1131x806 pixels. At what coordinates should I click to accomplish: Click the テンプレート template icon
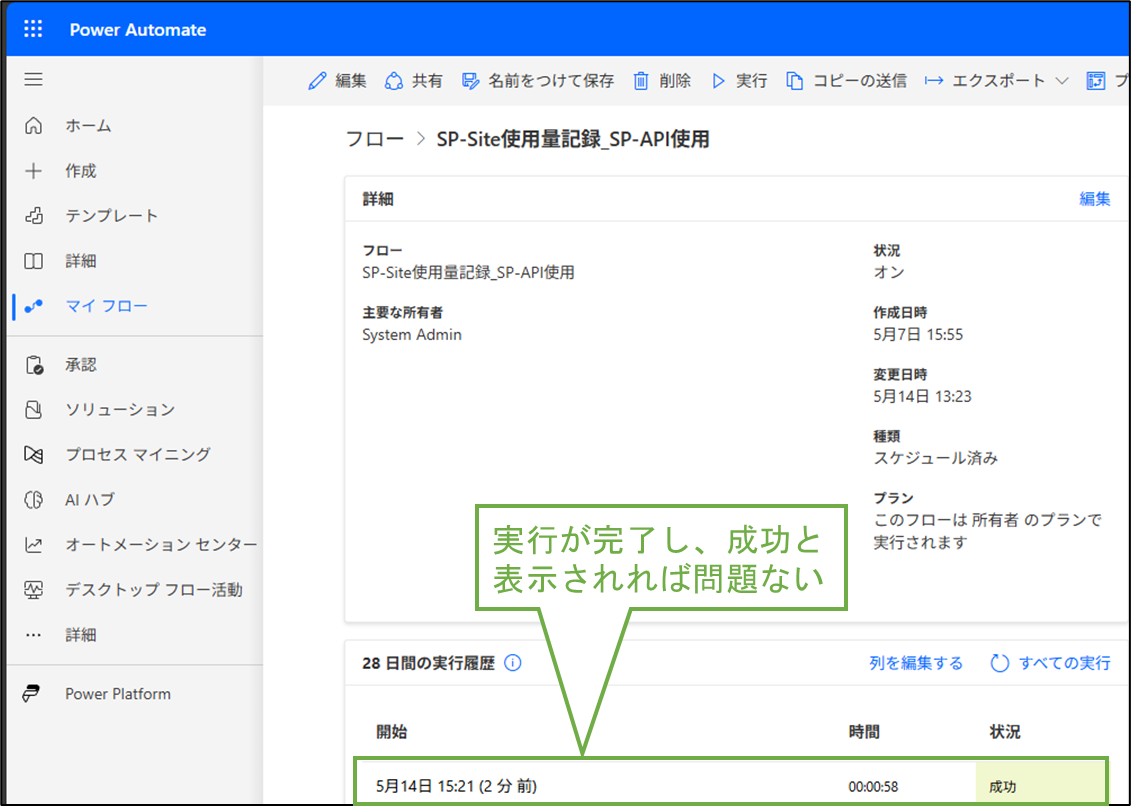tap(33, 216)
